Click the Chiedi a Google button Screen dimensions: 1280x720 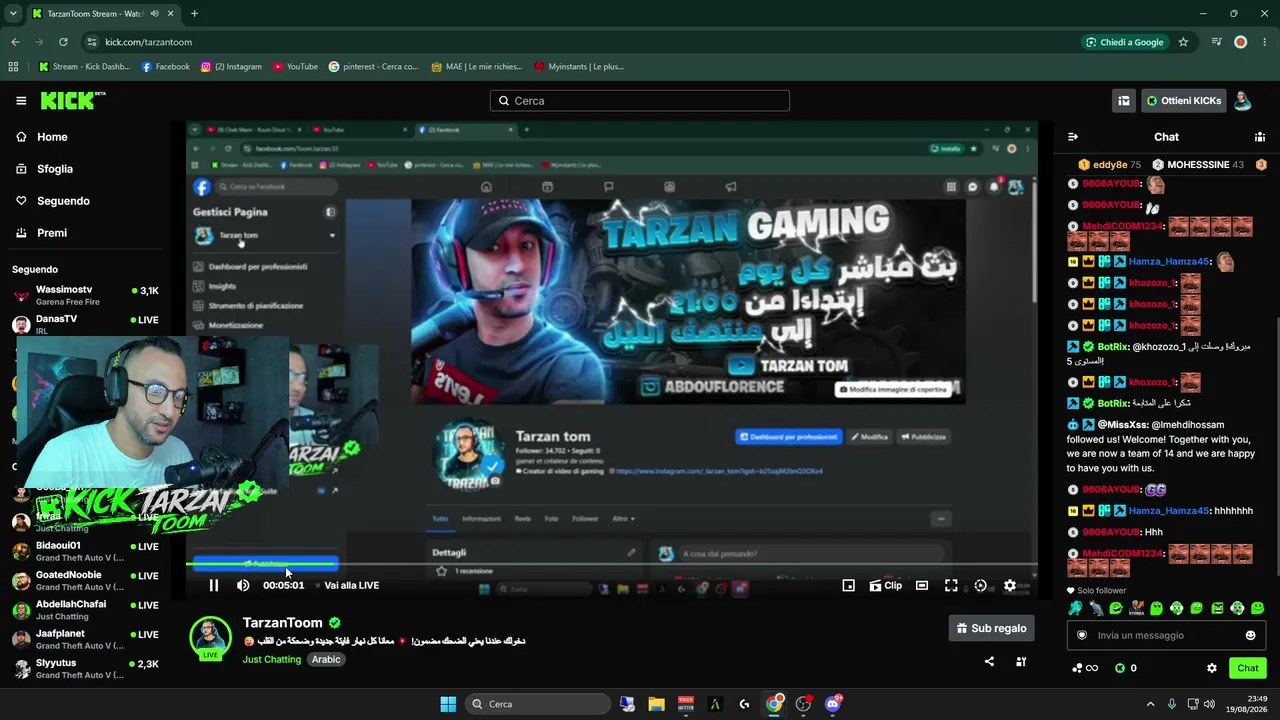(x=1126, y=42)
